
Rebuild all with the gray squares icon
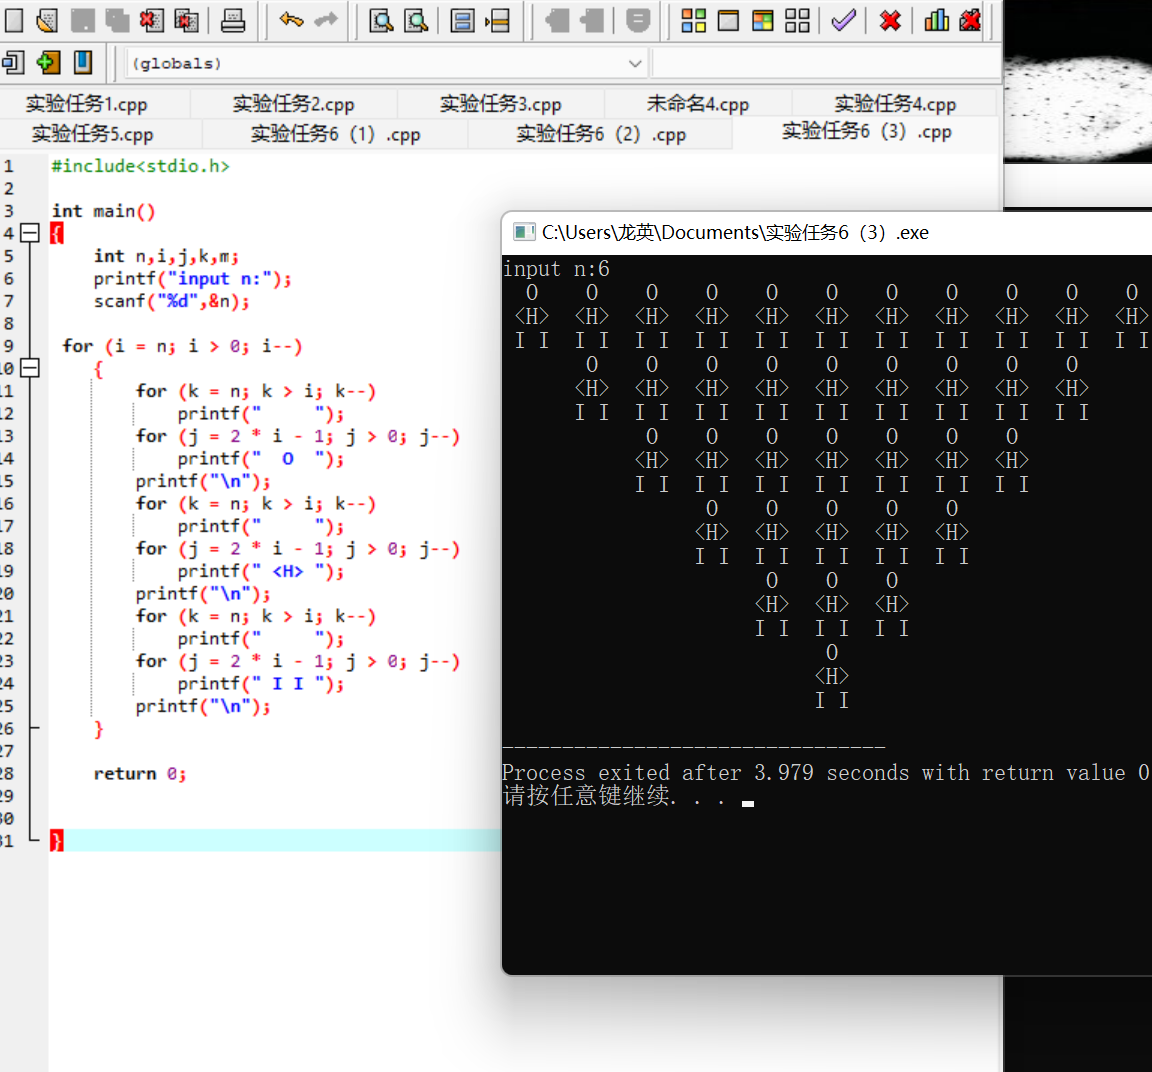click(x=797, y=20)
